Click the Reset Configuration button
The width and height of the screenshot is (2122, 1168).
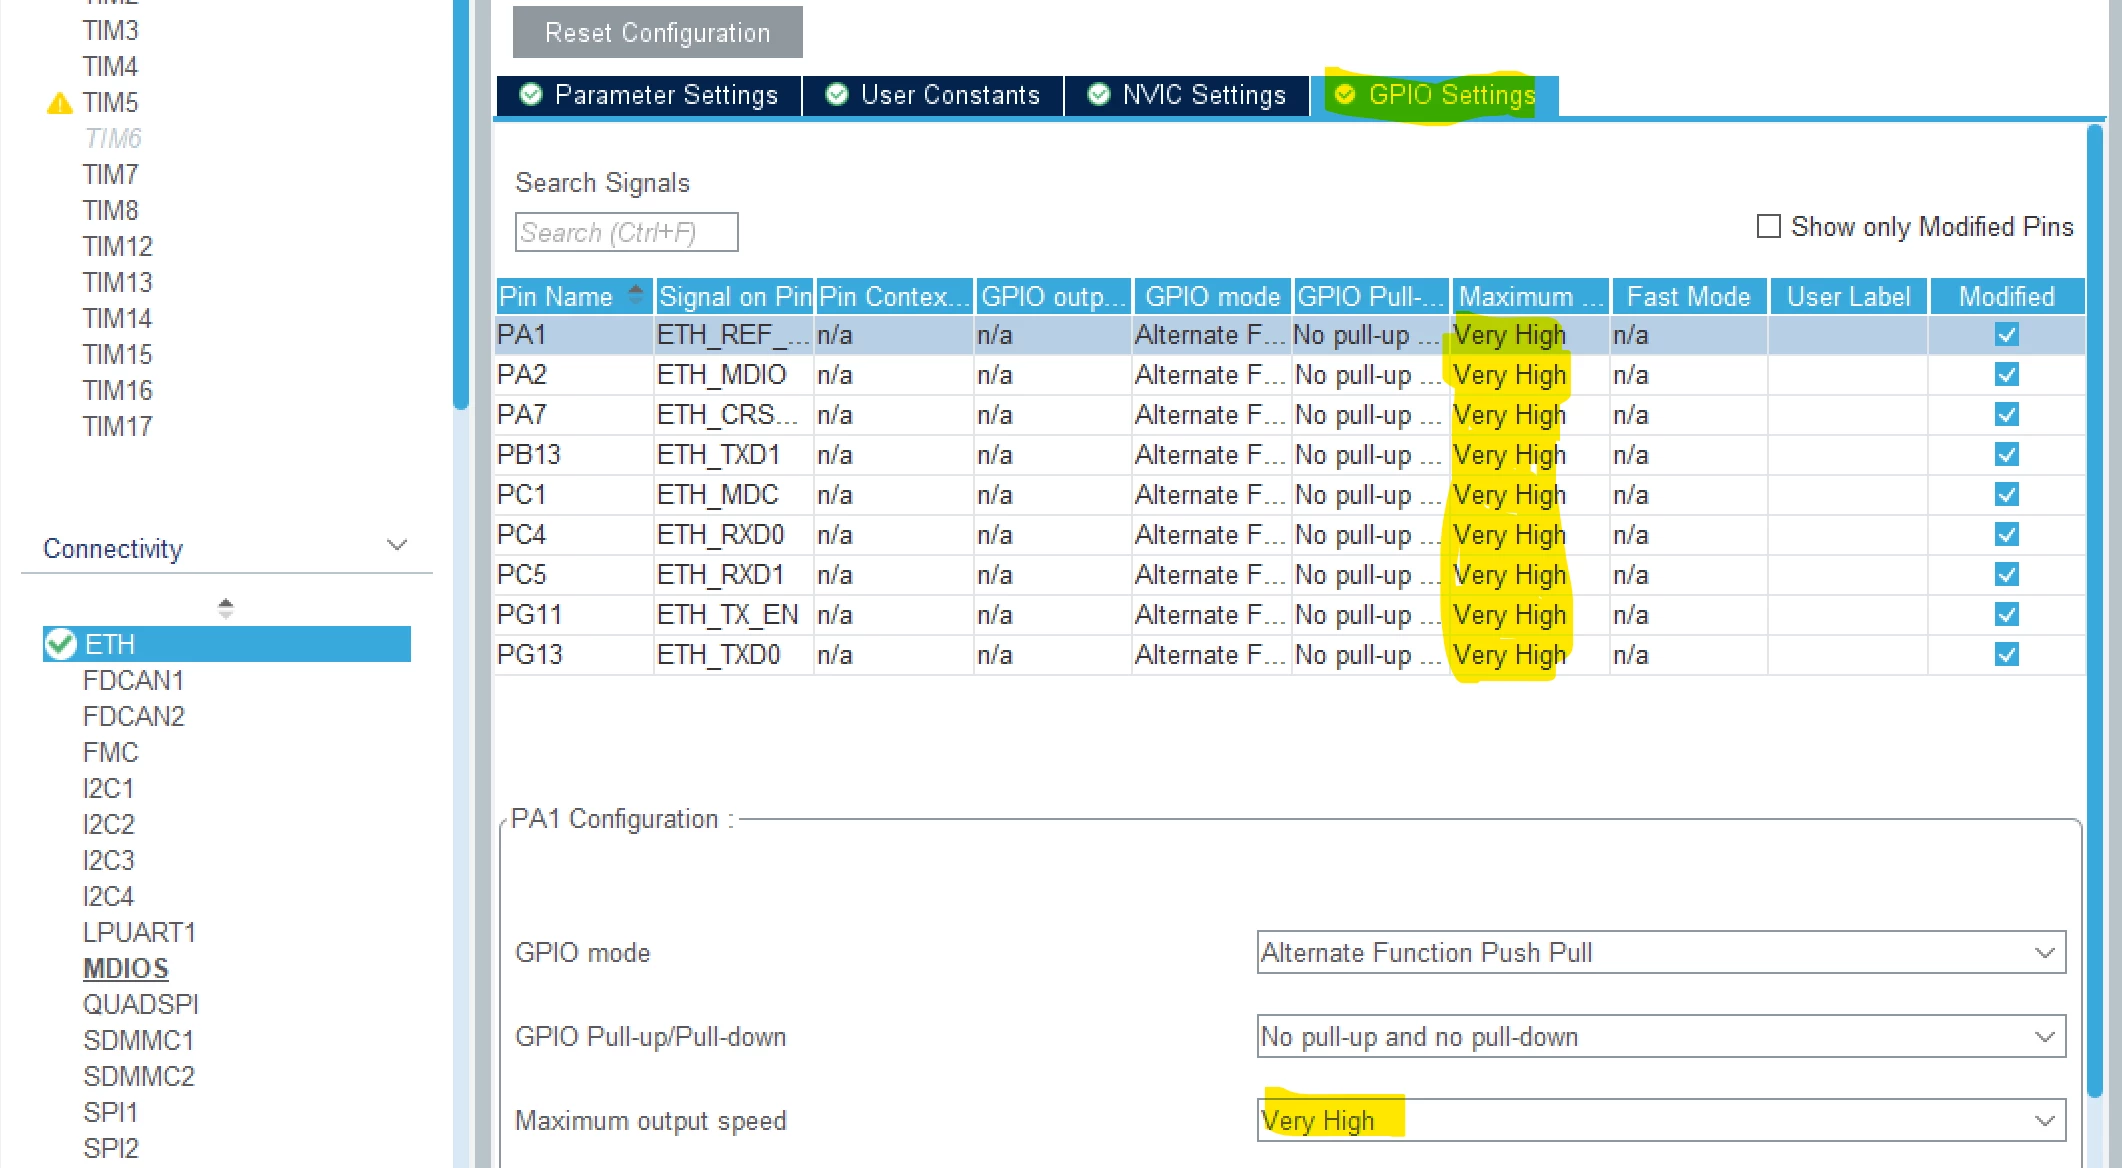657,32
